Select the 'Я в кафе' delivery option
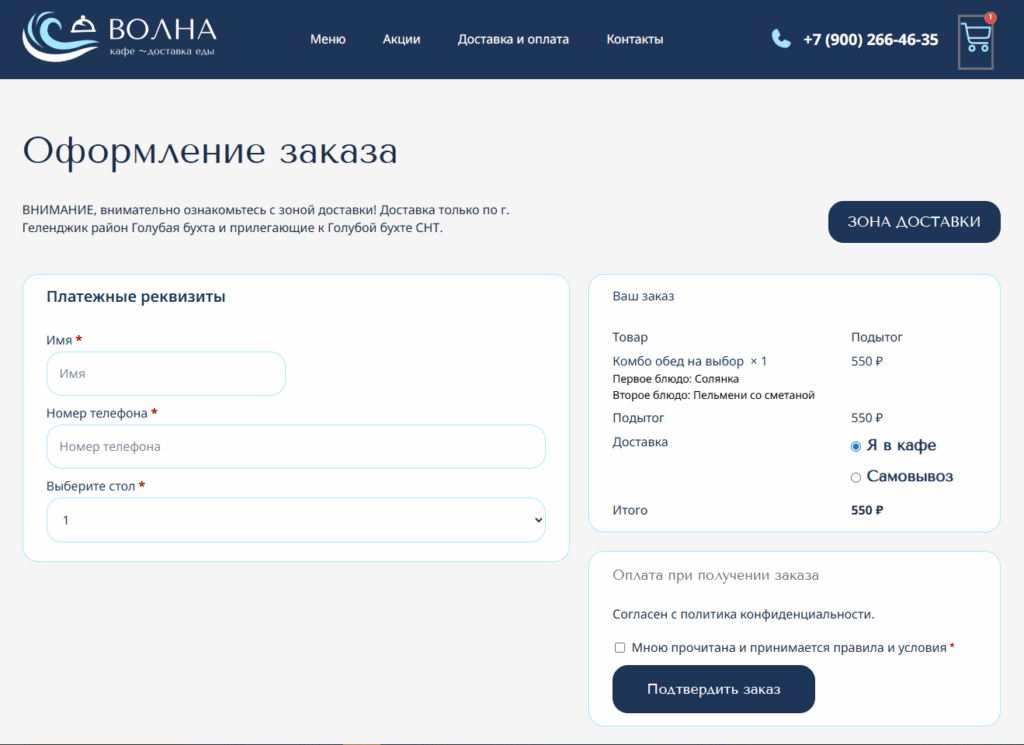Screen dimensions: 1024x745 tap(856, 447)
